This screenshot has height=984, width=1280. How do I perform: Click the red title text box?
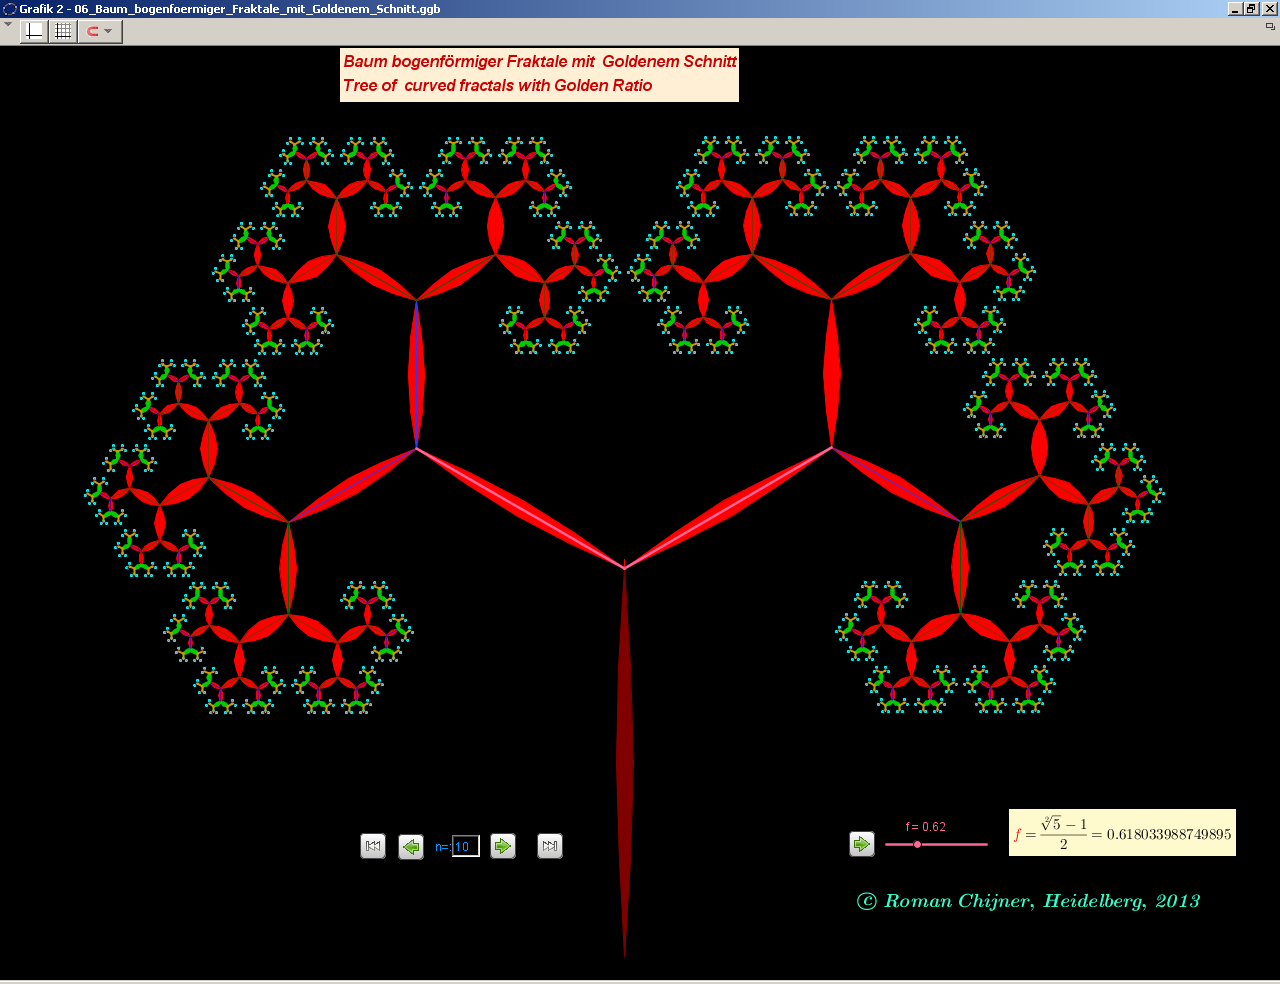(539, 74)
